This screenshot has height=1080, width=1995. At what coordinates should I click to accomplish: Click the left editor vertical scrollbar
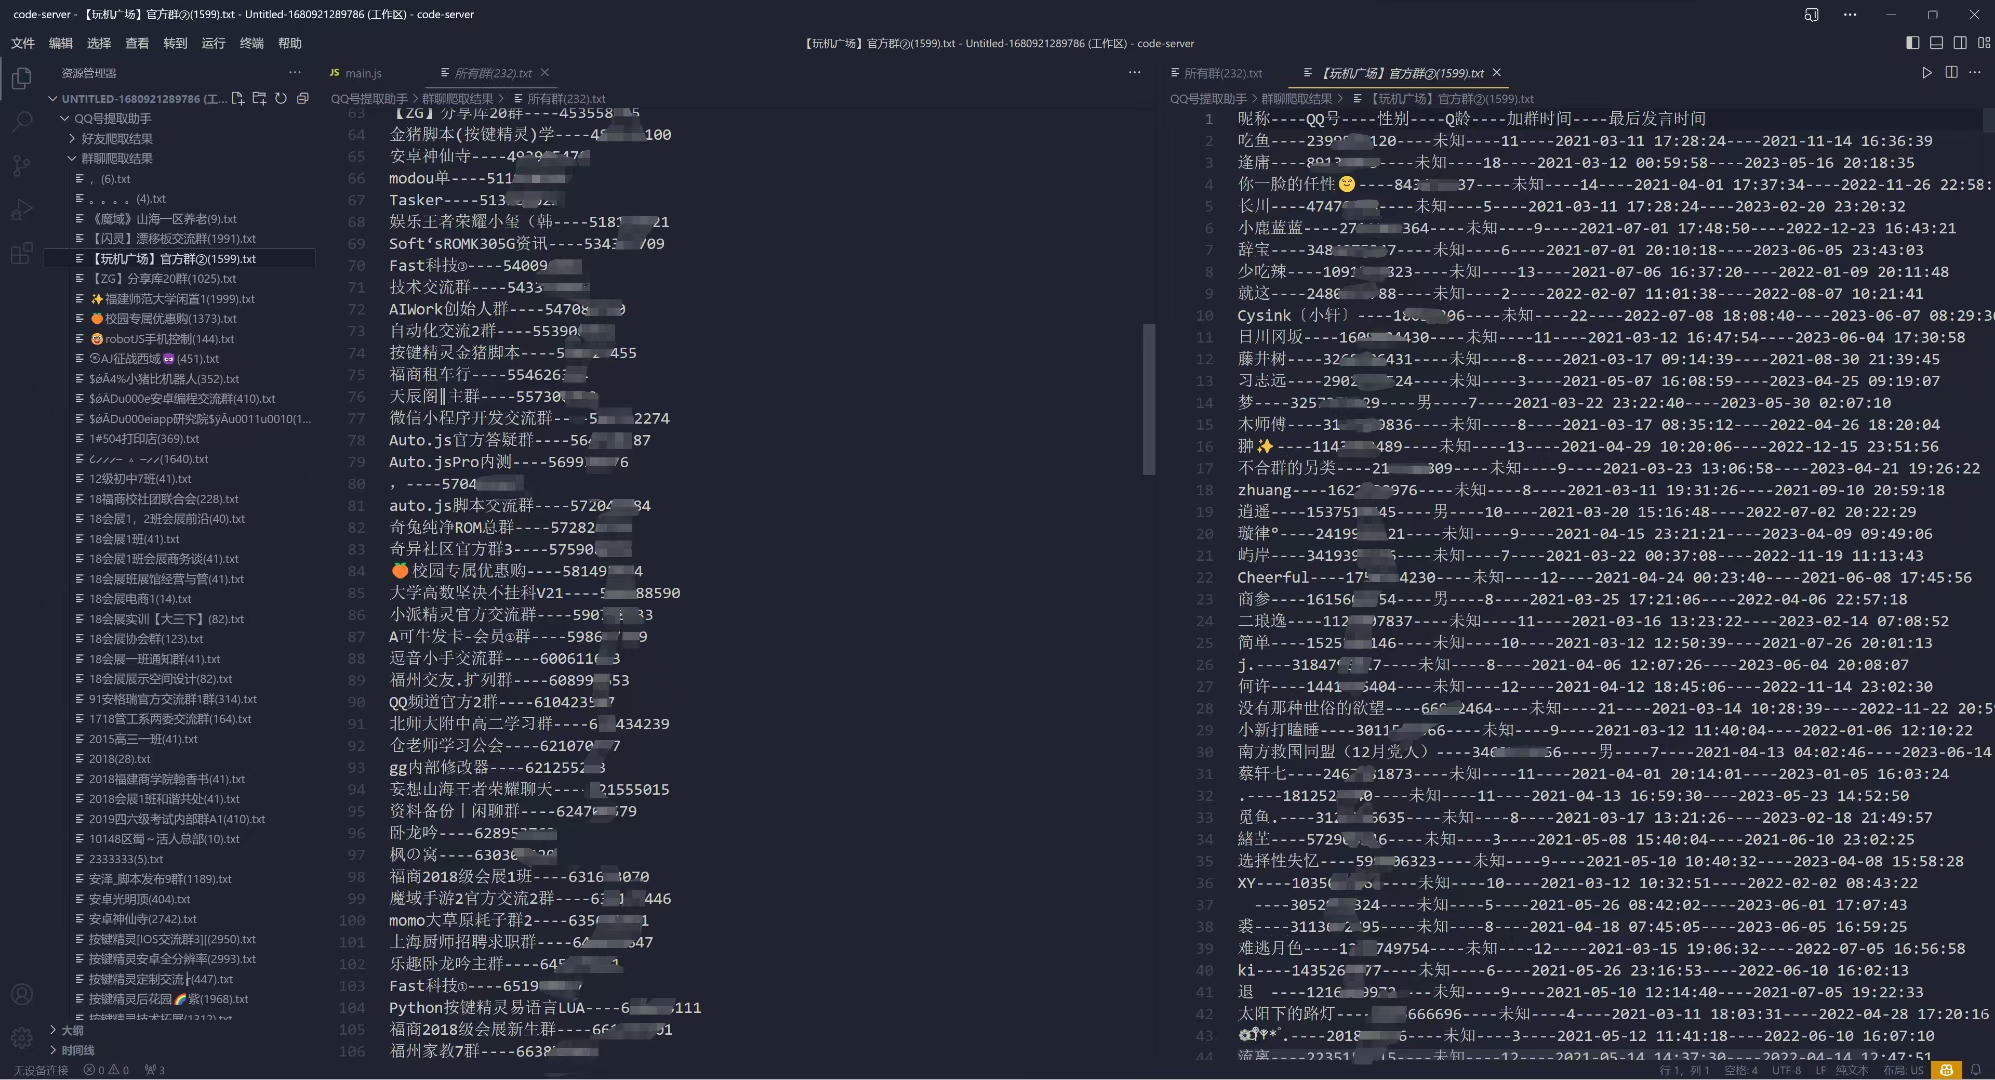(1149, 398)
